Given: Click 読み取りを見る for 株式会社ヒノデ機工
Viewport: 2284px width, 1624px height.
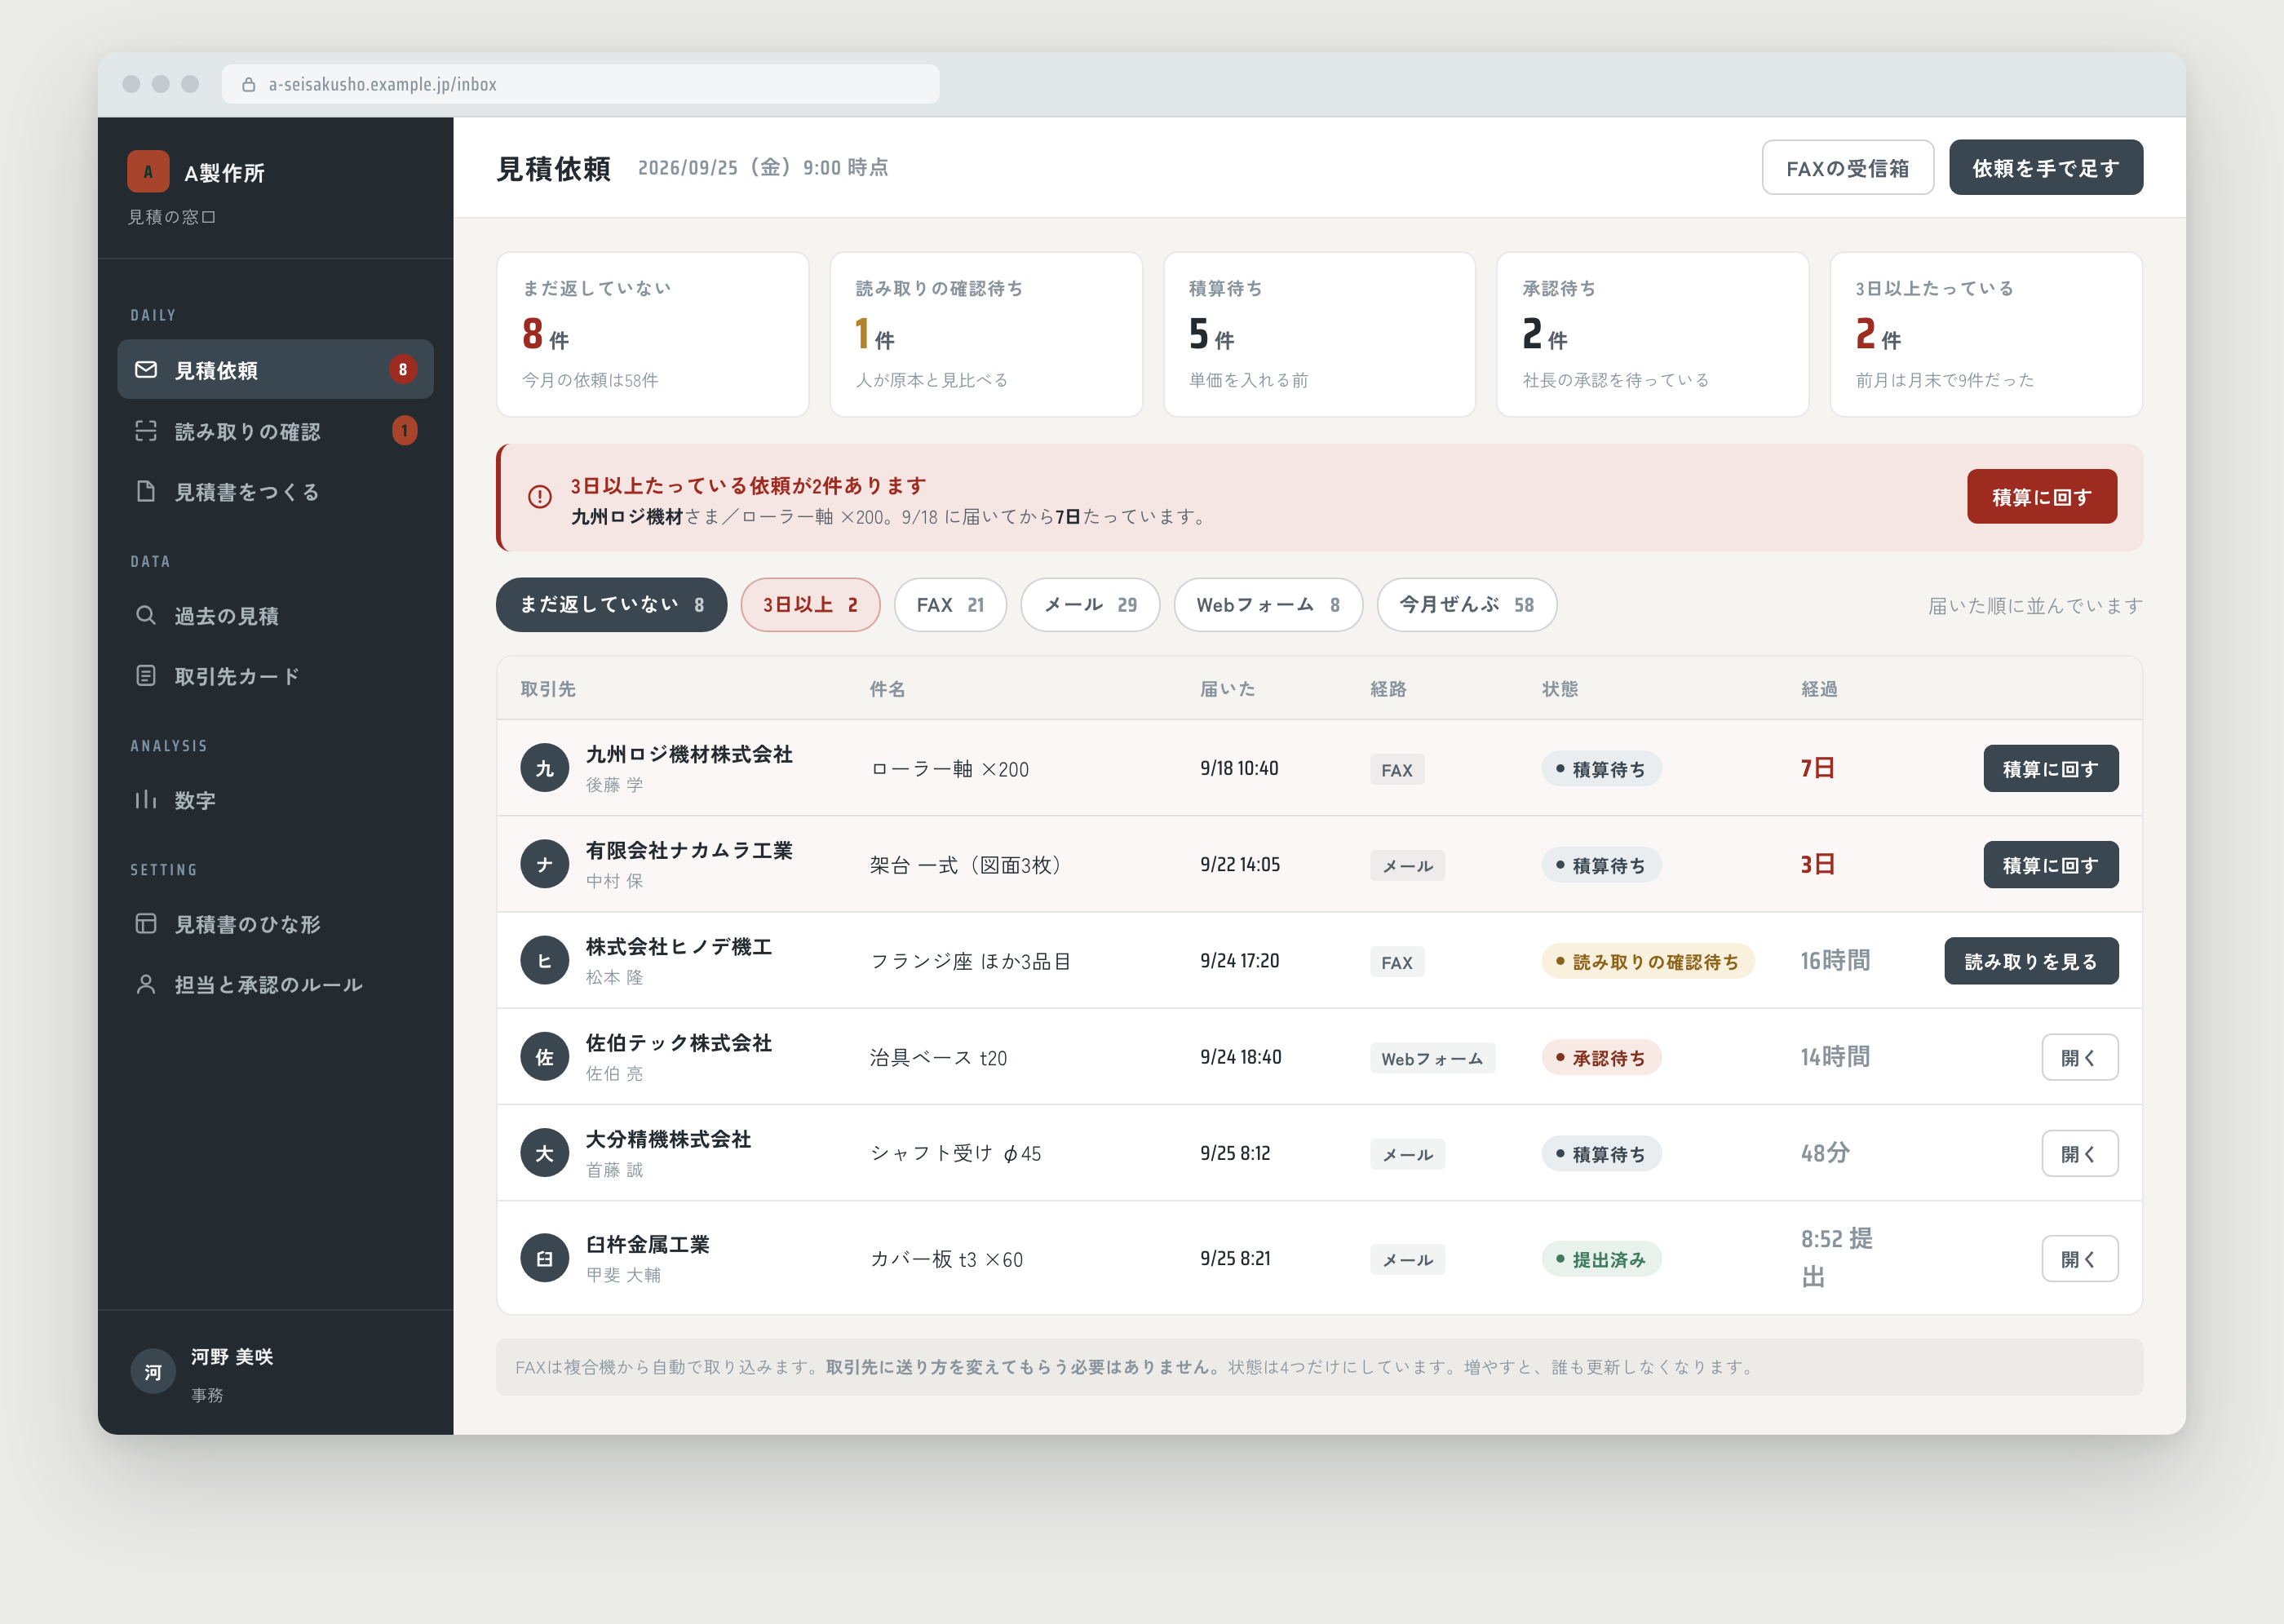Looking at the screenshot, I should (2030, 960).
